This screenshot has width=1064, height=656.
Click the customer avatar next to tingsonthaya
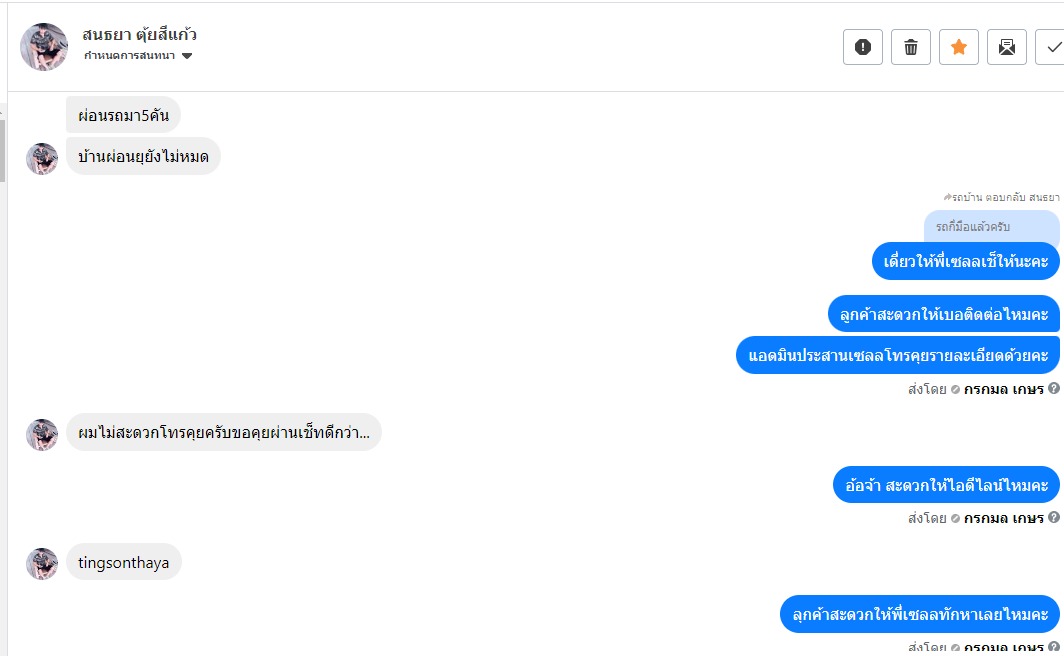coord(42,564)
